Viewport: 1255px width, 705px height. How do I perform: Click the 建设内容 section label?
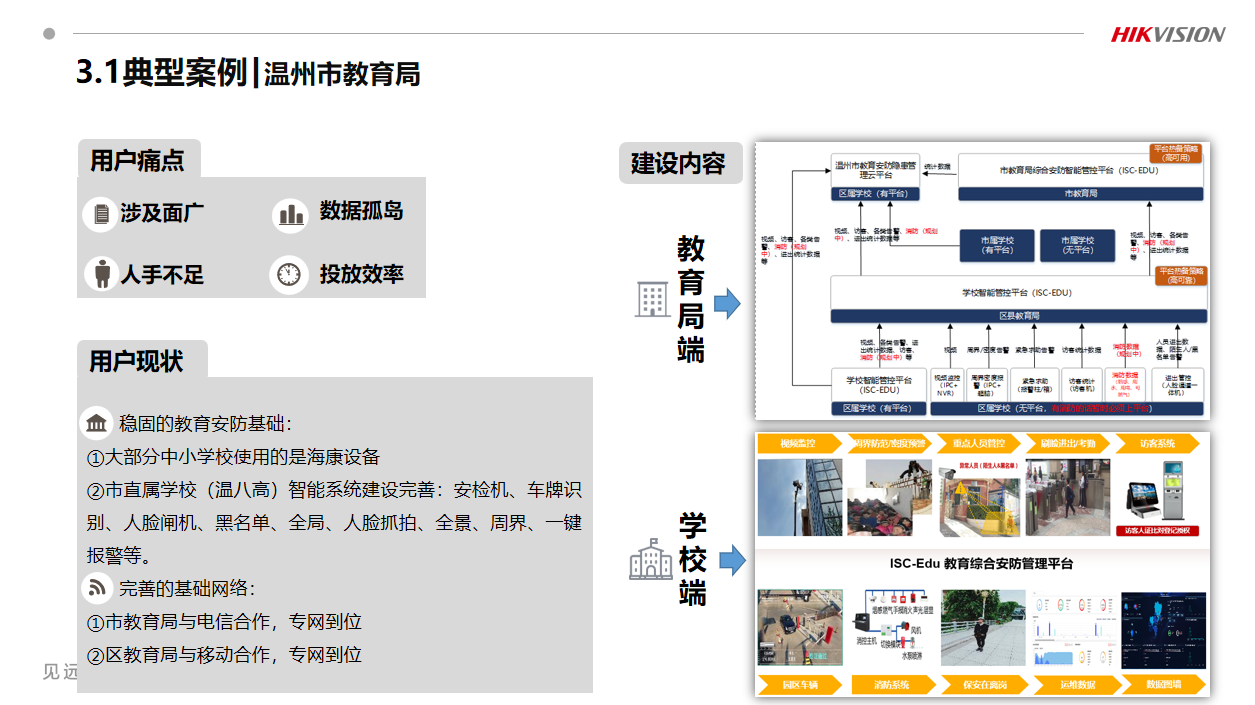(x=680, y=163)
